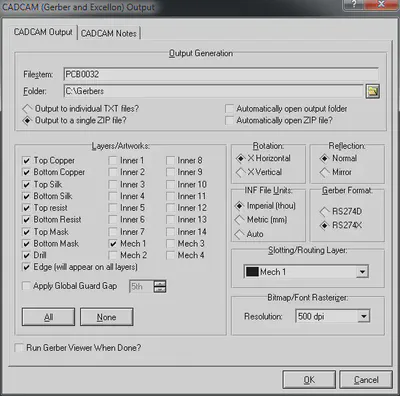
Task: Check the Inner 10 layer
Action: pos(170,184)
